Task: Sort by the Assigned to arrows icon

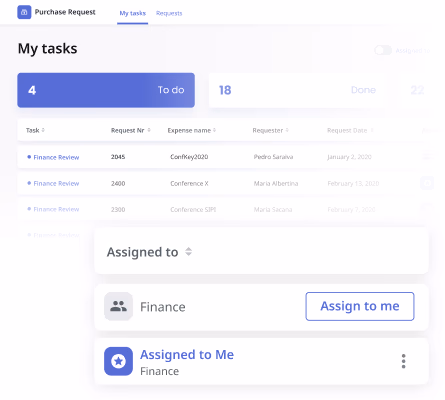Action: [188, 252]
